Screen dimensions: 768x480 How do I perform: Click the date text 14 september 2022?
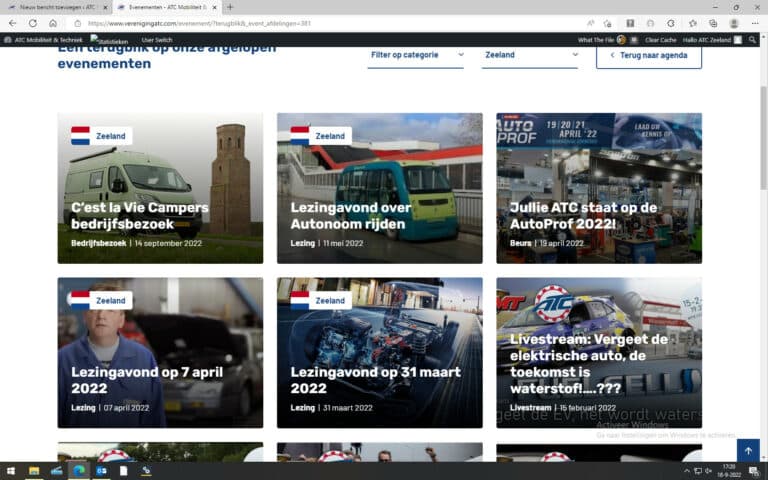[x=168, y=243]
